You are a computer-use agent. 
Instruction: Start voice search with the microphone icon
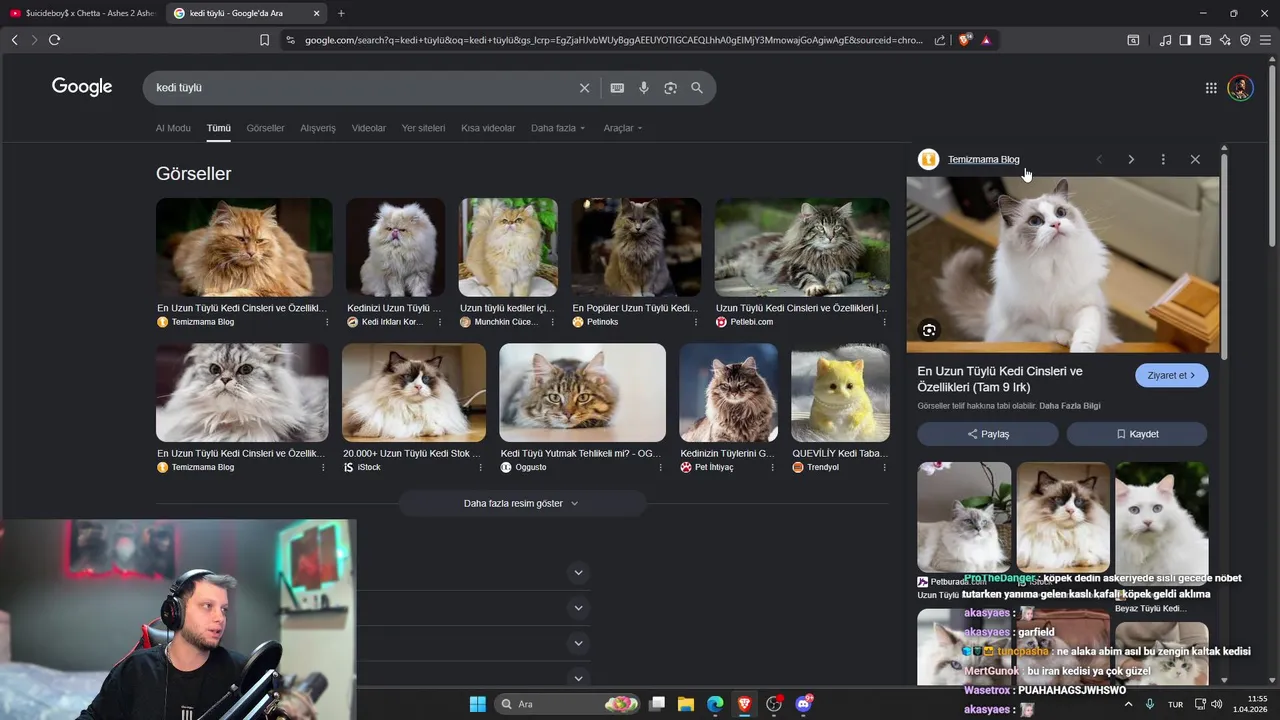644,88
